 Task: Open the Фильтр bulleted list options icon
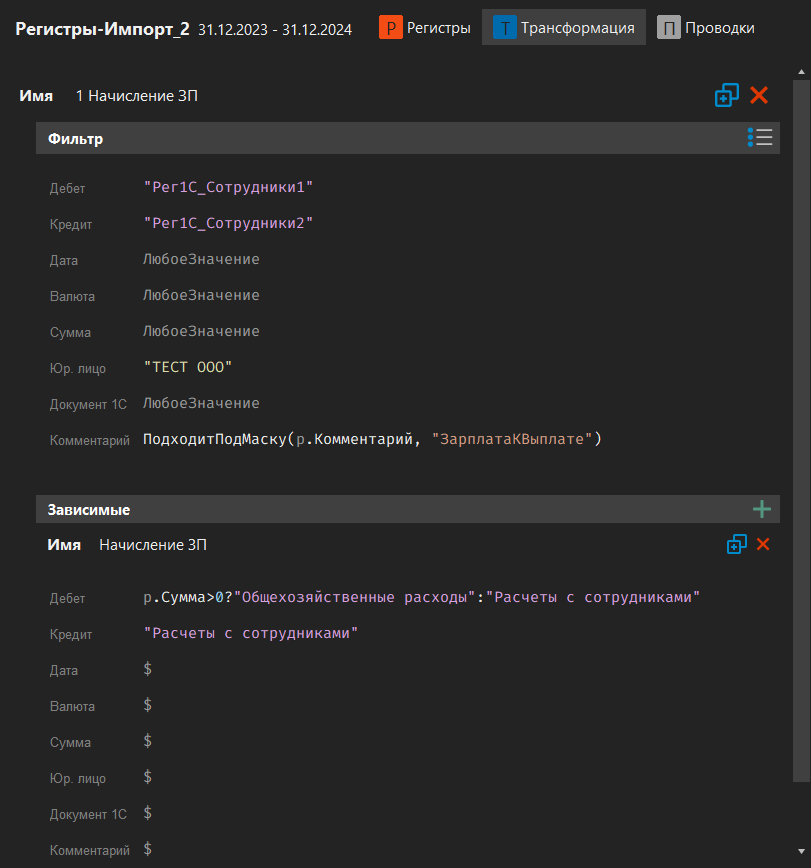point(760,137)
